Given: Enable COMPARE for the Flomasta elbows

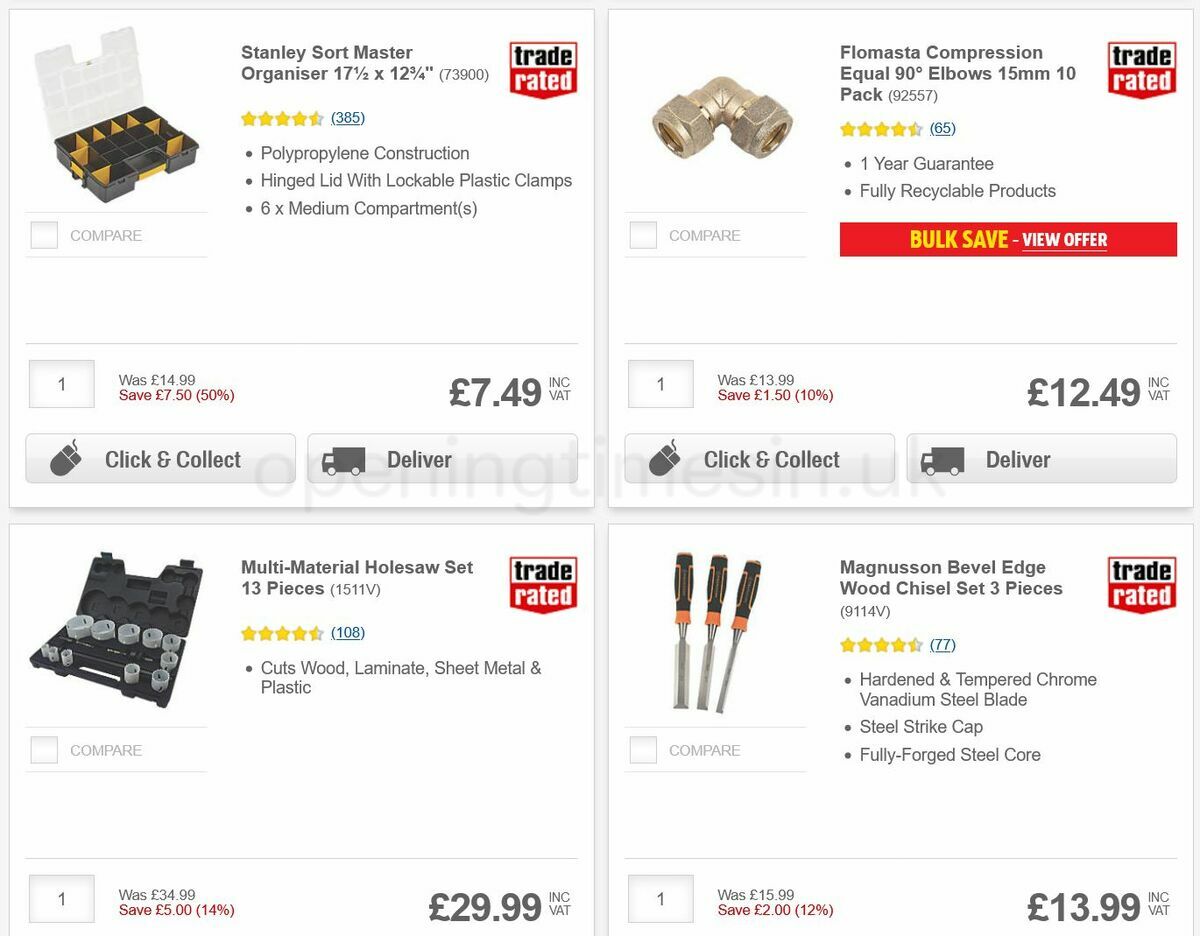Looking at the screenshot, I should pyautogui.click(x=642, y=234).
